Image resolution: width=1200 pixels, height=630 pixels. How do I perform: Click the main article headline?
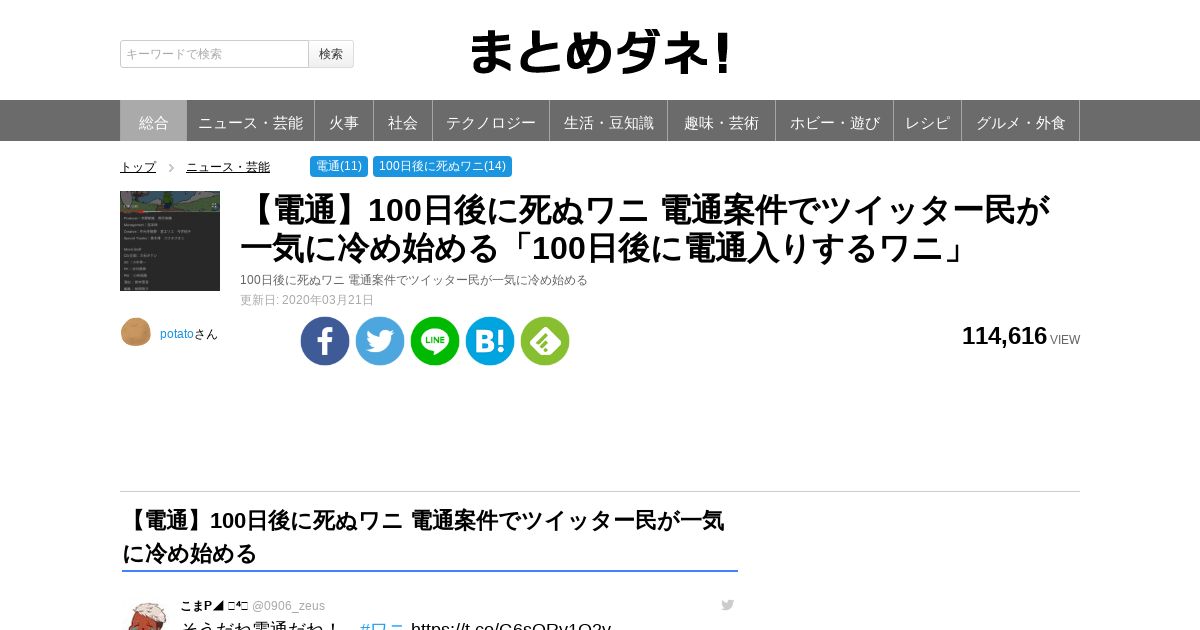(x=645, y=229)
